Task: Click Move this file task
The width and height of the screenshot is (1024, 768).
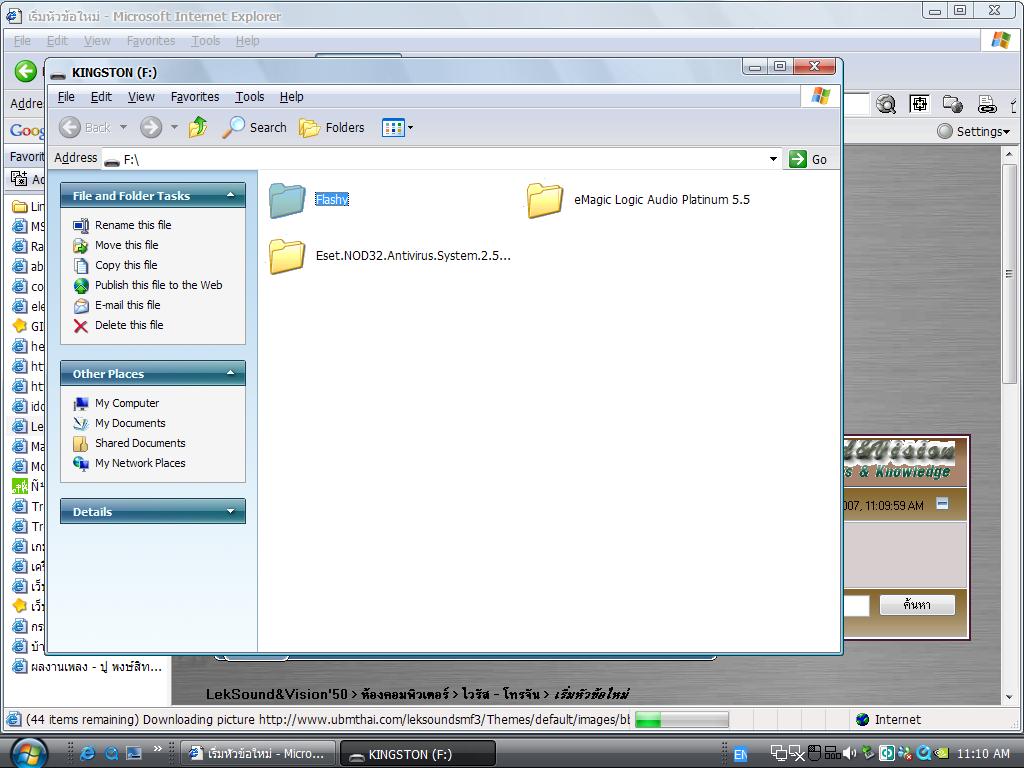Action: tap(116, 245)
